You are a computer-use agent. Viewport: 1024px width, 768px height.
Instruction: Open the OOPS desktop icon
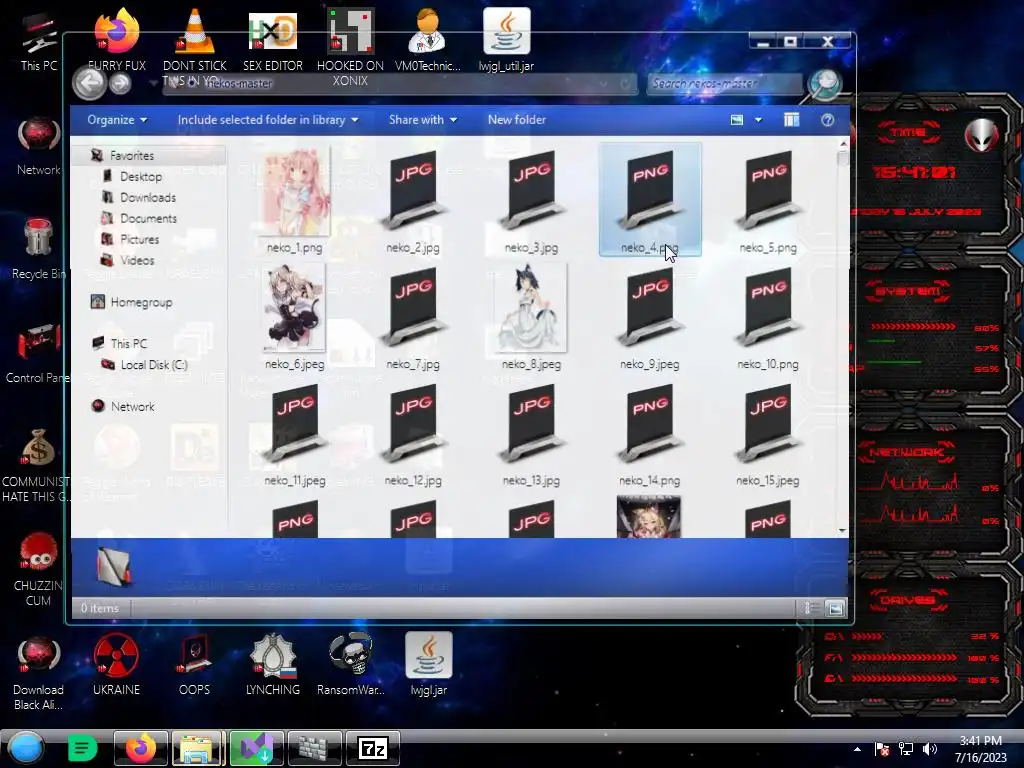(x=194, y=664)
